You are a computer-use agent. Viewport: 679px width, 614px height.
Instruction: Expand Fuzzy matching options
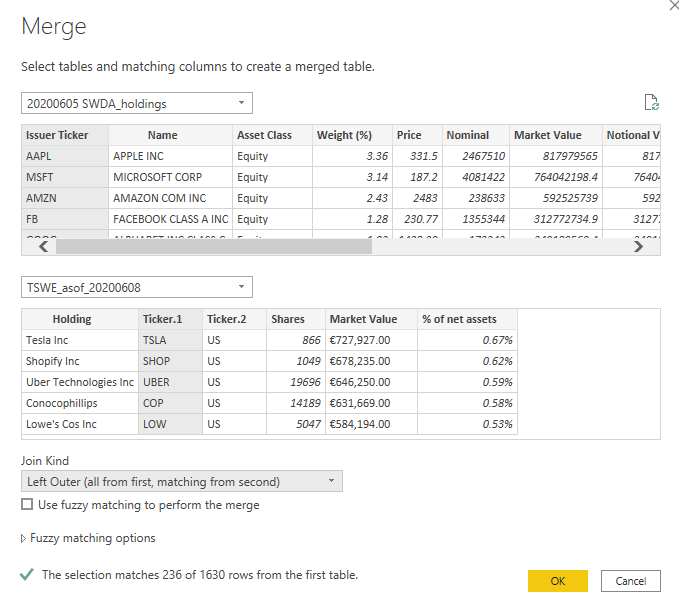(x=88, y=538)
